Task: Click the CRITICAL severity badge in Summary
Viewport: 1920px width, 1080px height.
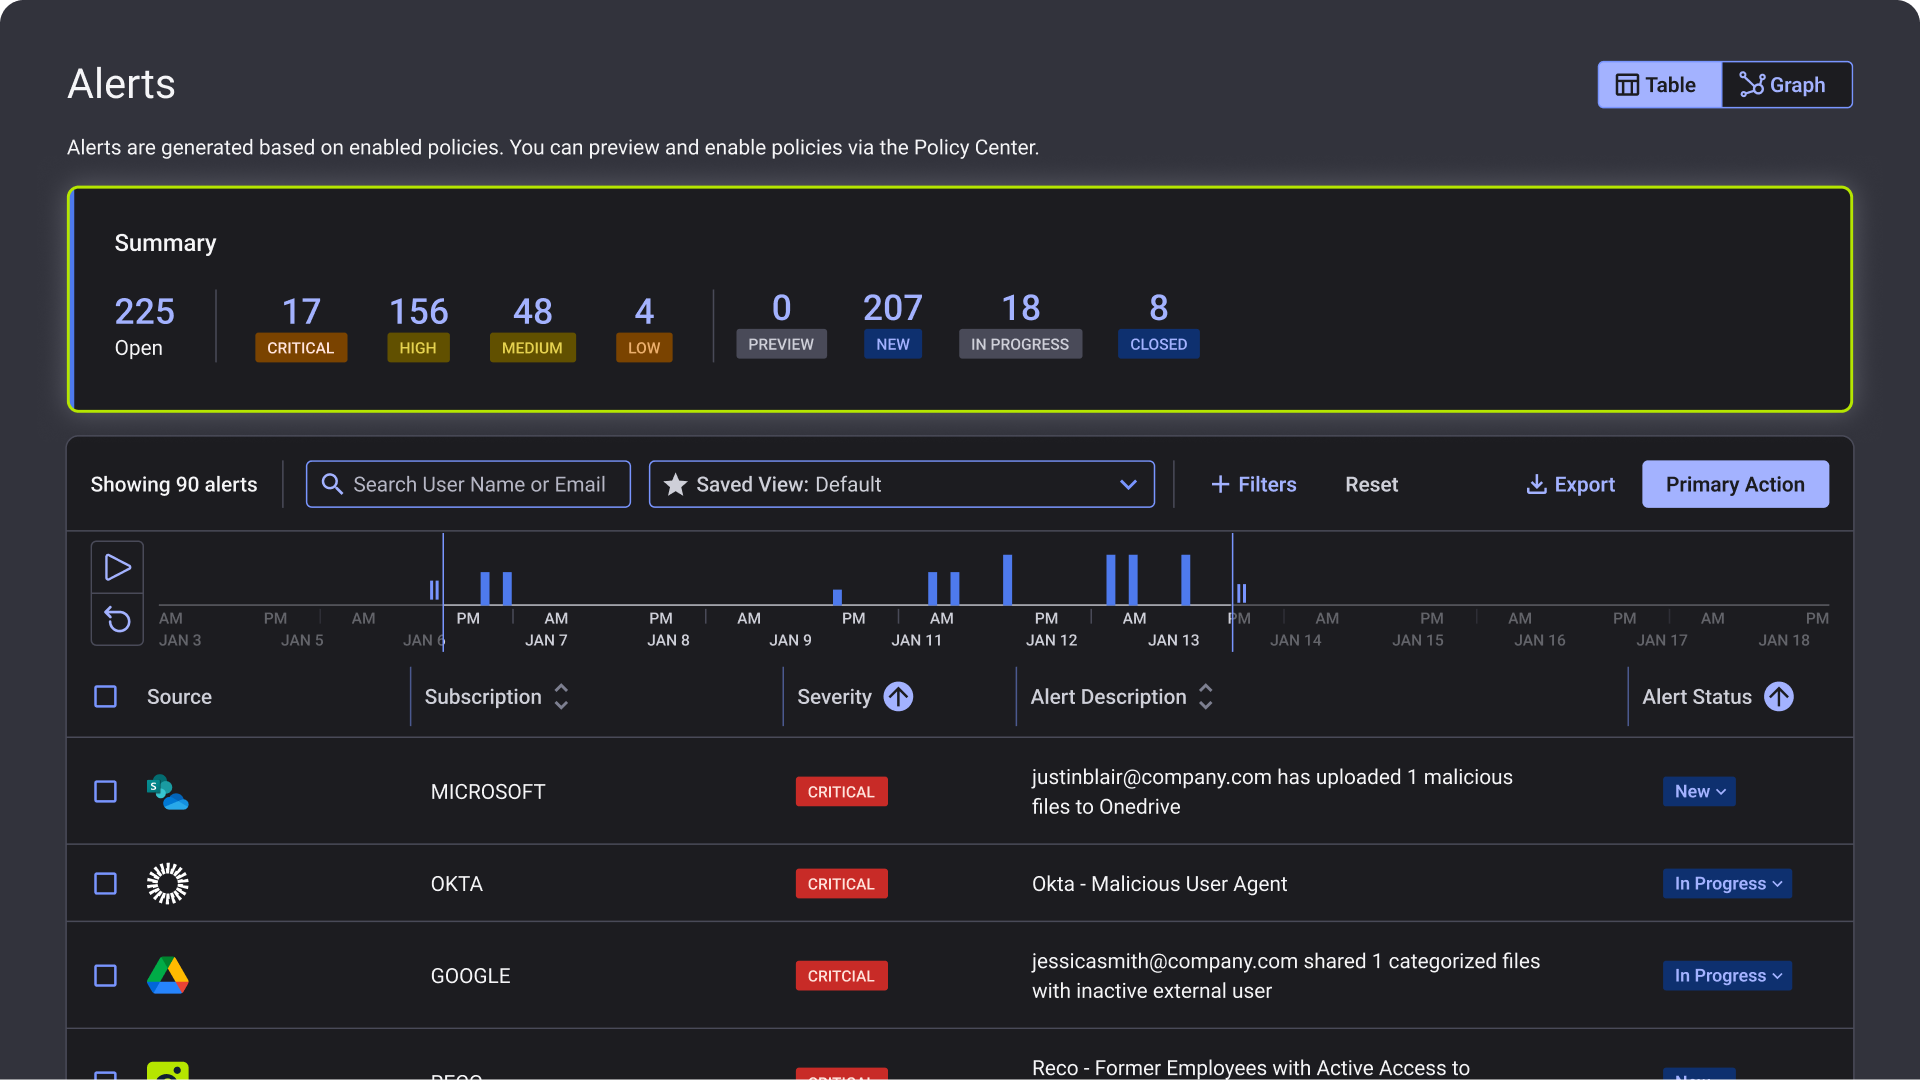Action: [x=301, y=348]
